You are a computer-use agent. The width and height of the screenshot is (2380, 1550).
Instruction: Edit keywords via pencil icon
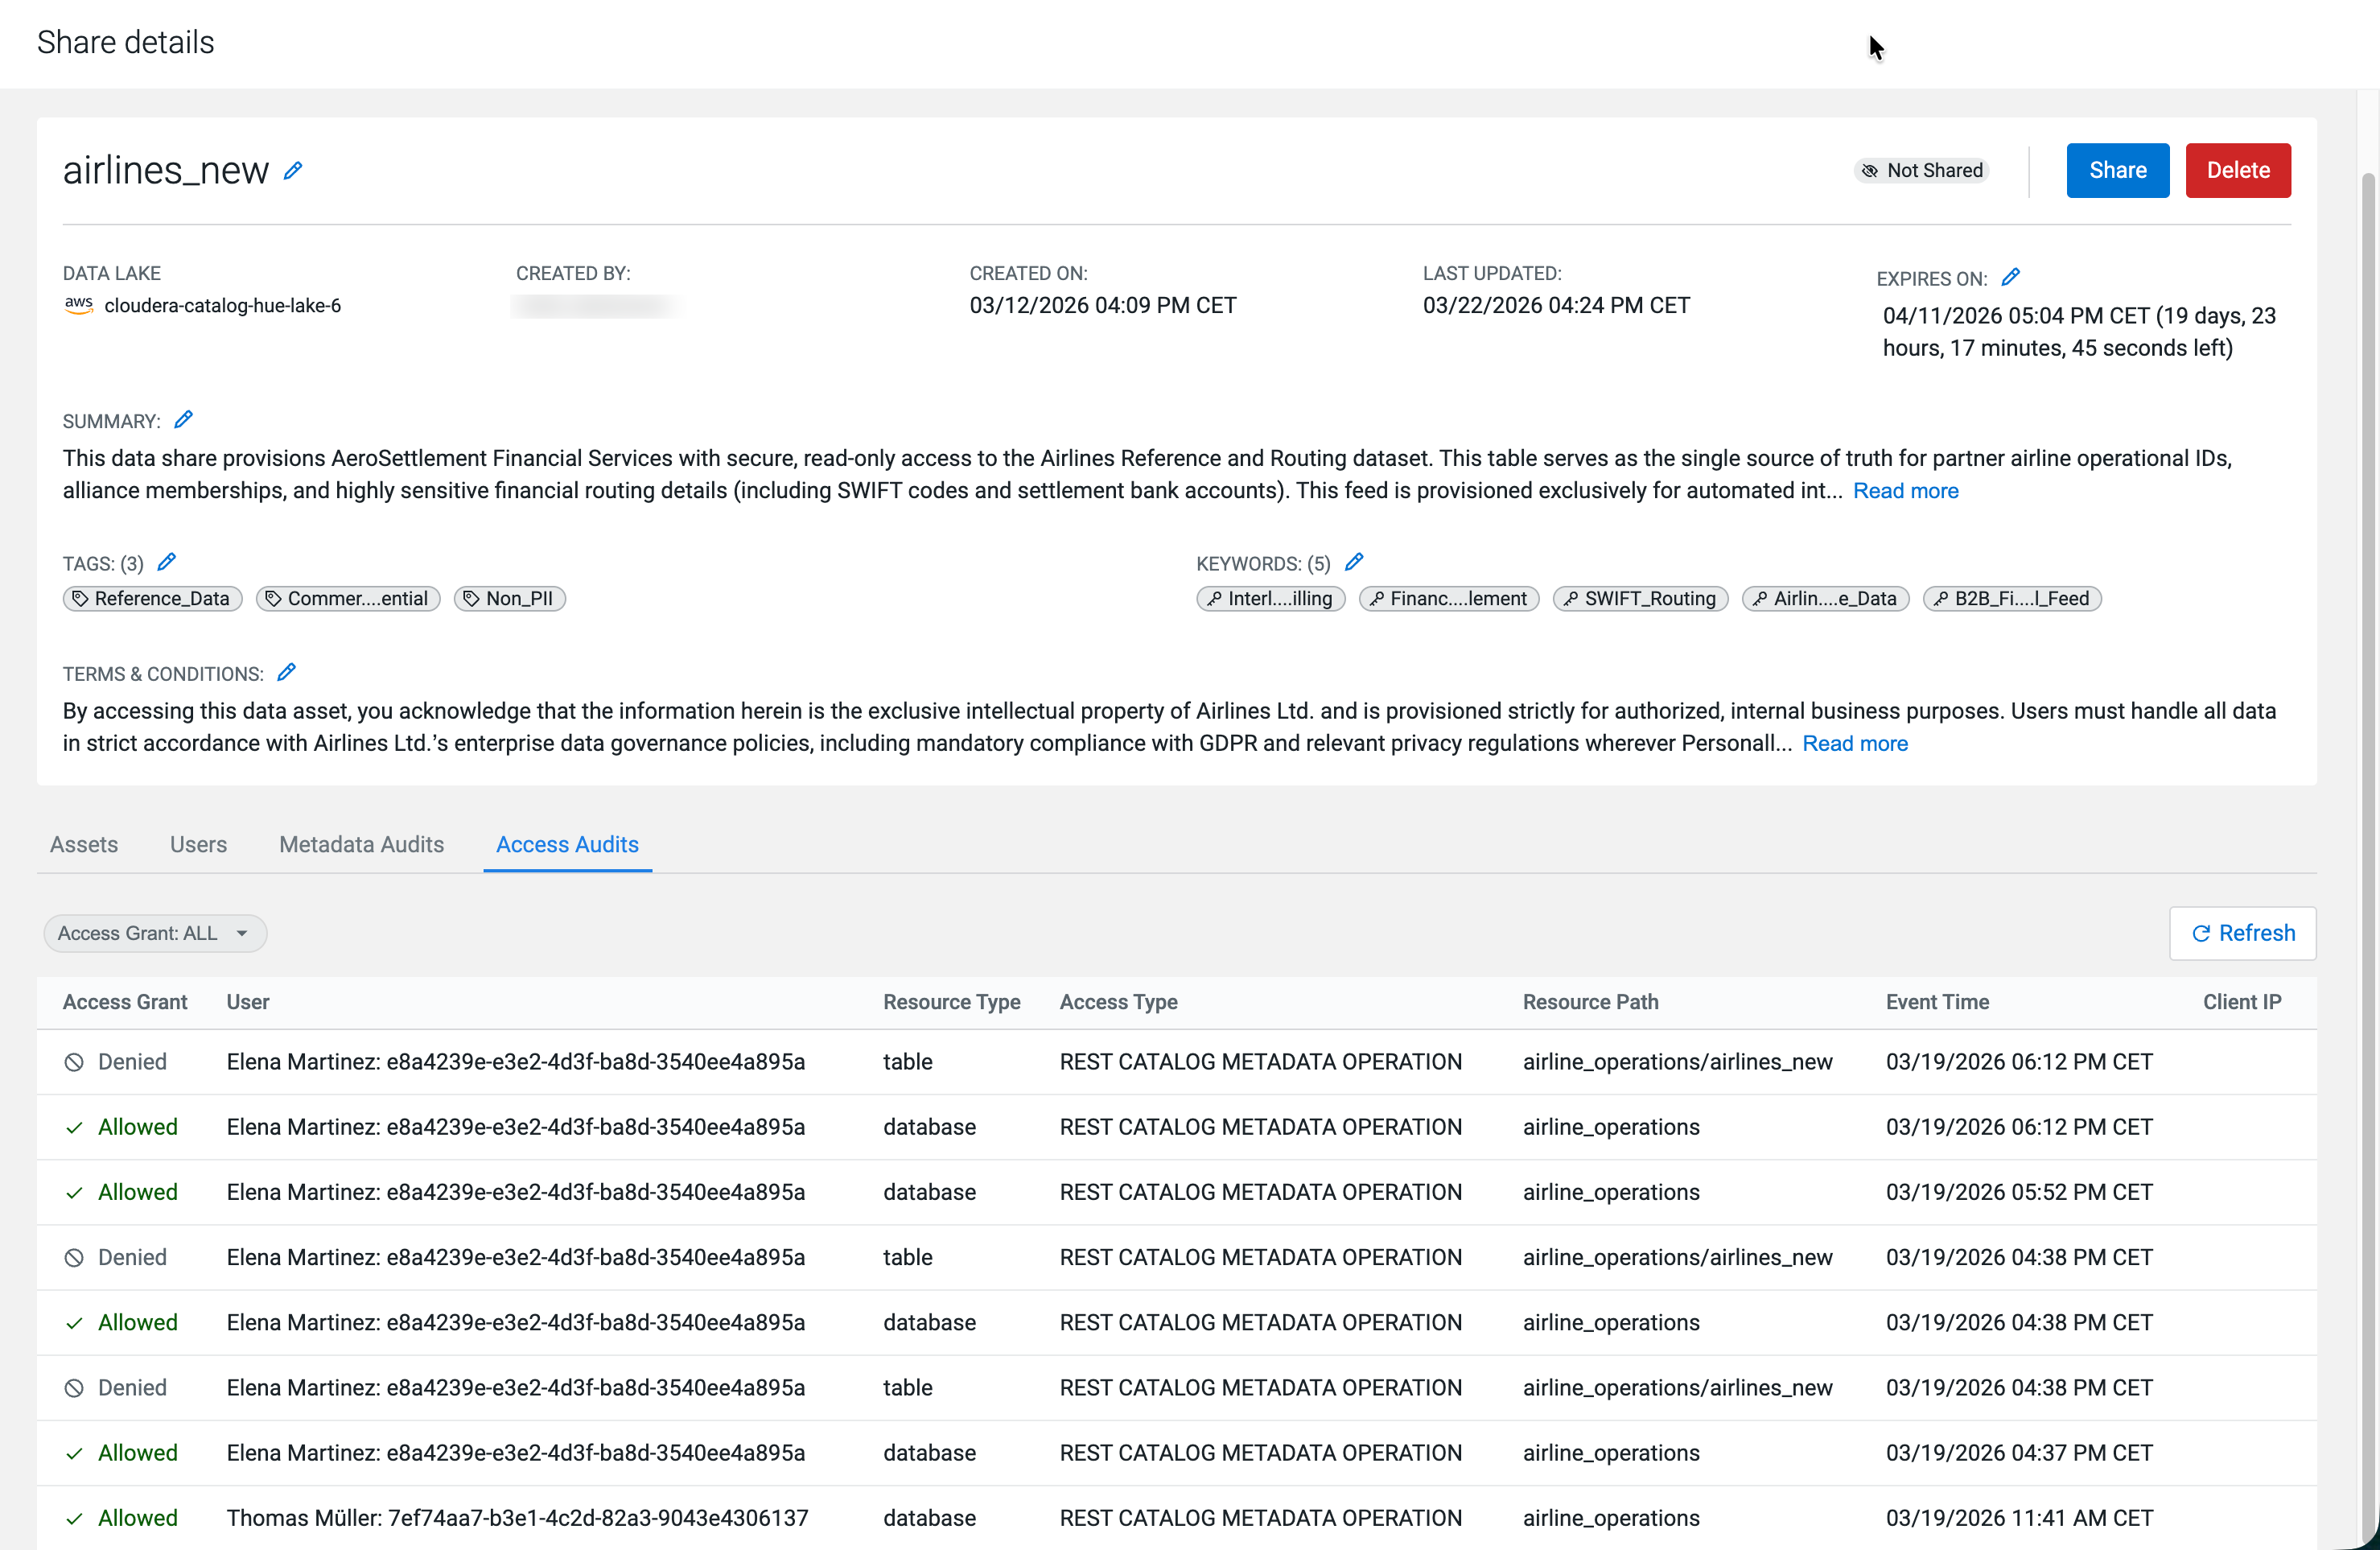pos(1354,562)
